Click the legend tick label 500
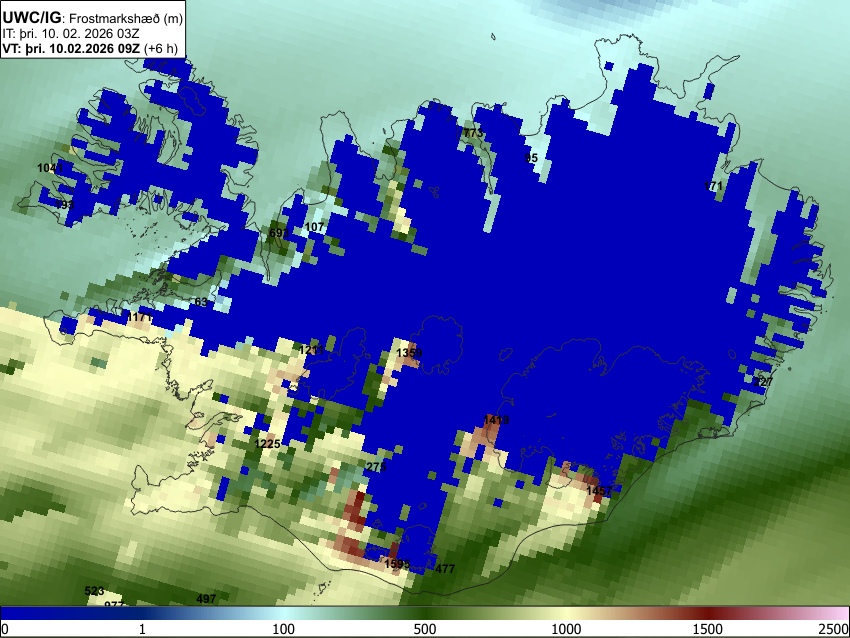 tap(424, 629)
